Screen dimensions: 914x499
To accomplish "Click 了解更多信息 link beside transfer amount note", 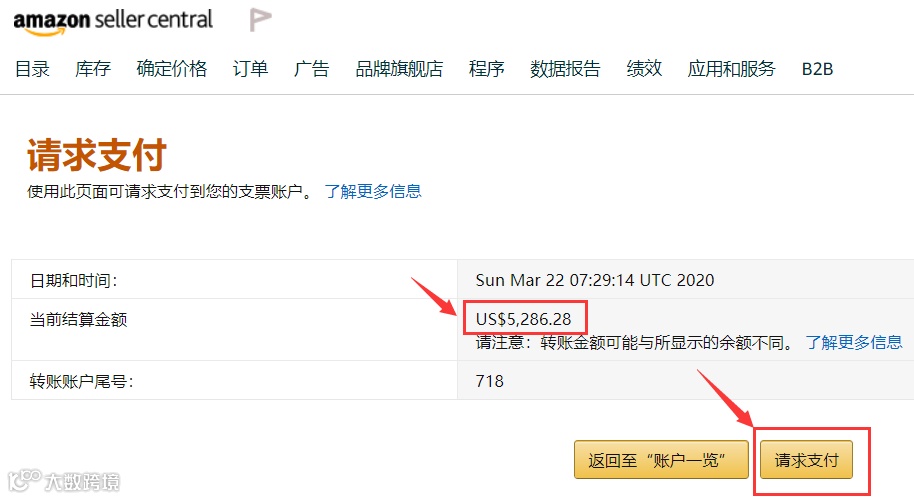I will 854,342.
